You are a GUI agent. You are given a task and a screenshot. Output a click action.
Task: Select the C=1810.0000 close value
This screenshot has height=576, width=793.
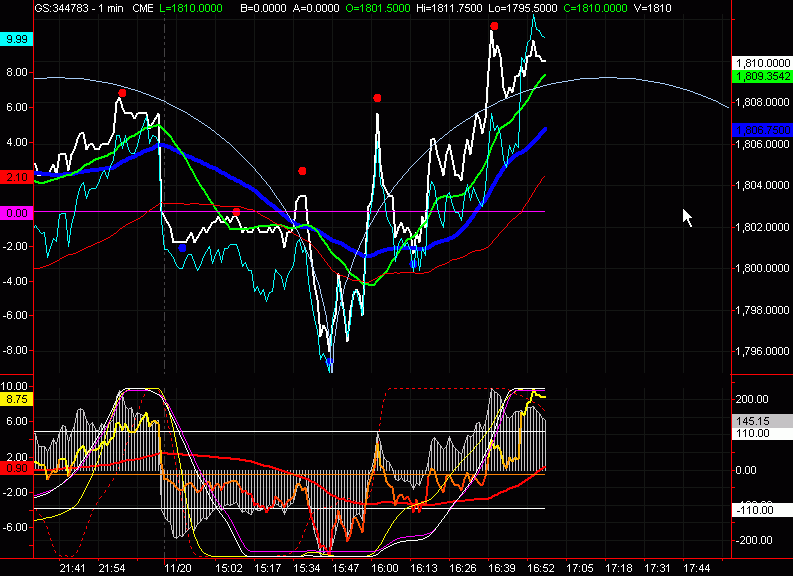tap(595, 8)
